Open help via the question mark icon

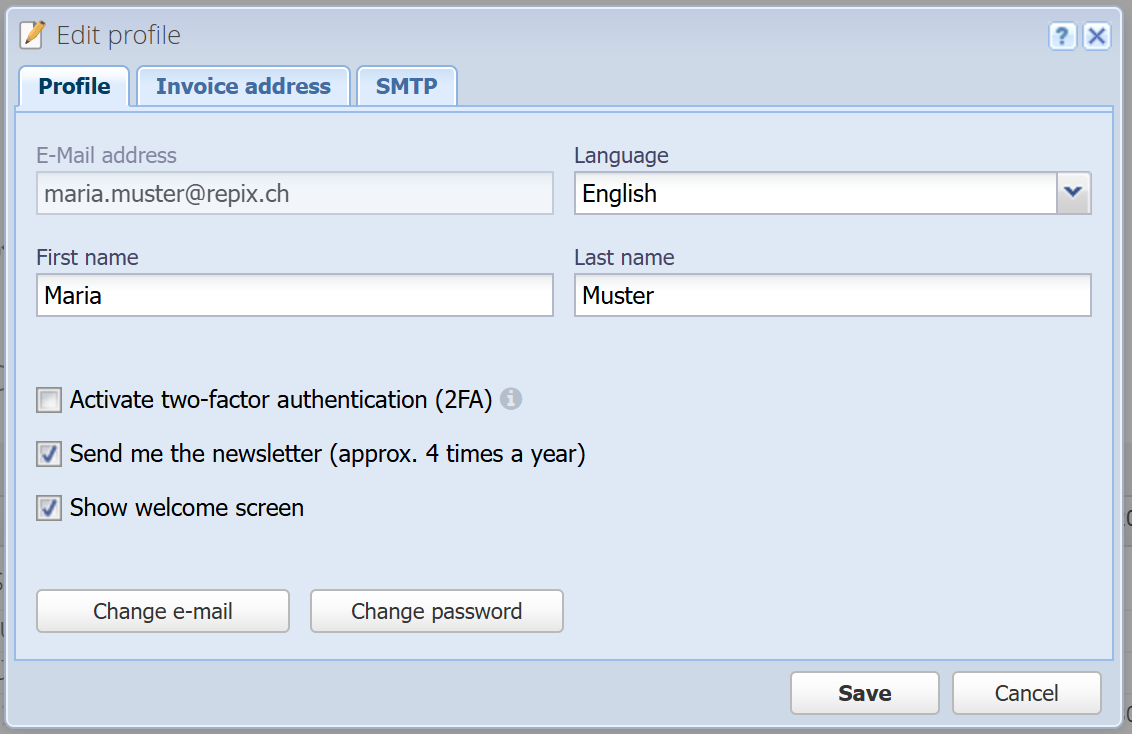point(1062,35)
